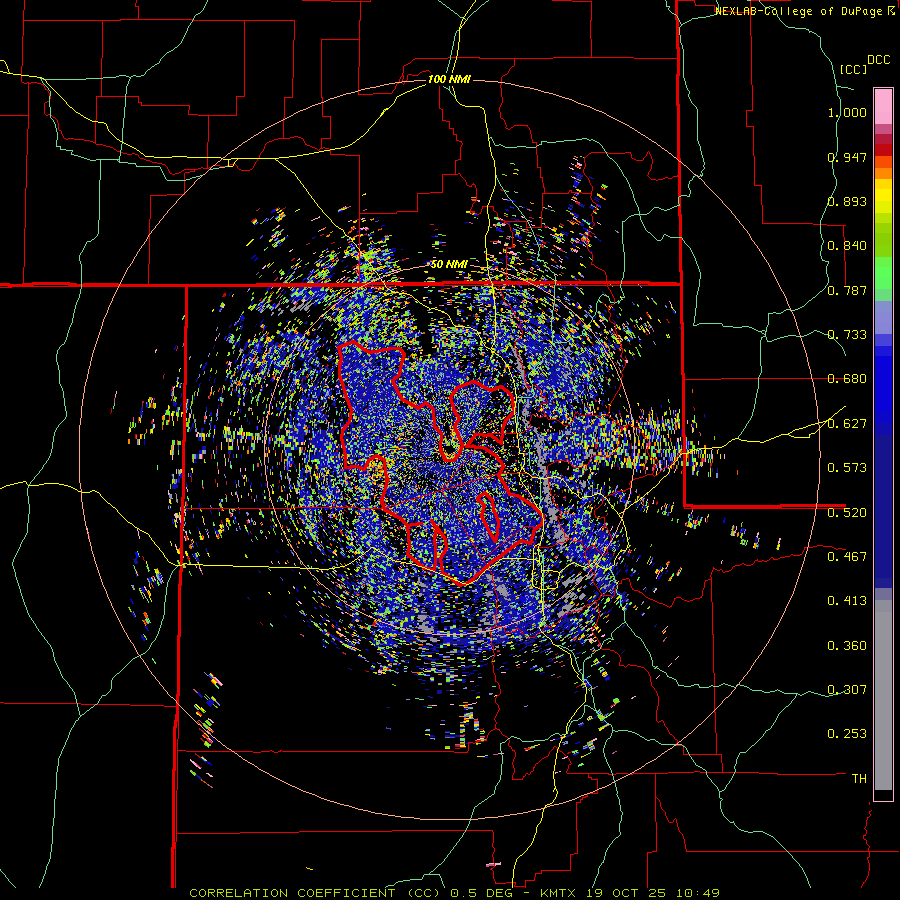The image size is (900, 900).
Task: Click the 0.467 value on the color scale
Action: click(847, 557)
